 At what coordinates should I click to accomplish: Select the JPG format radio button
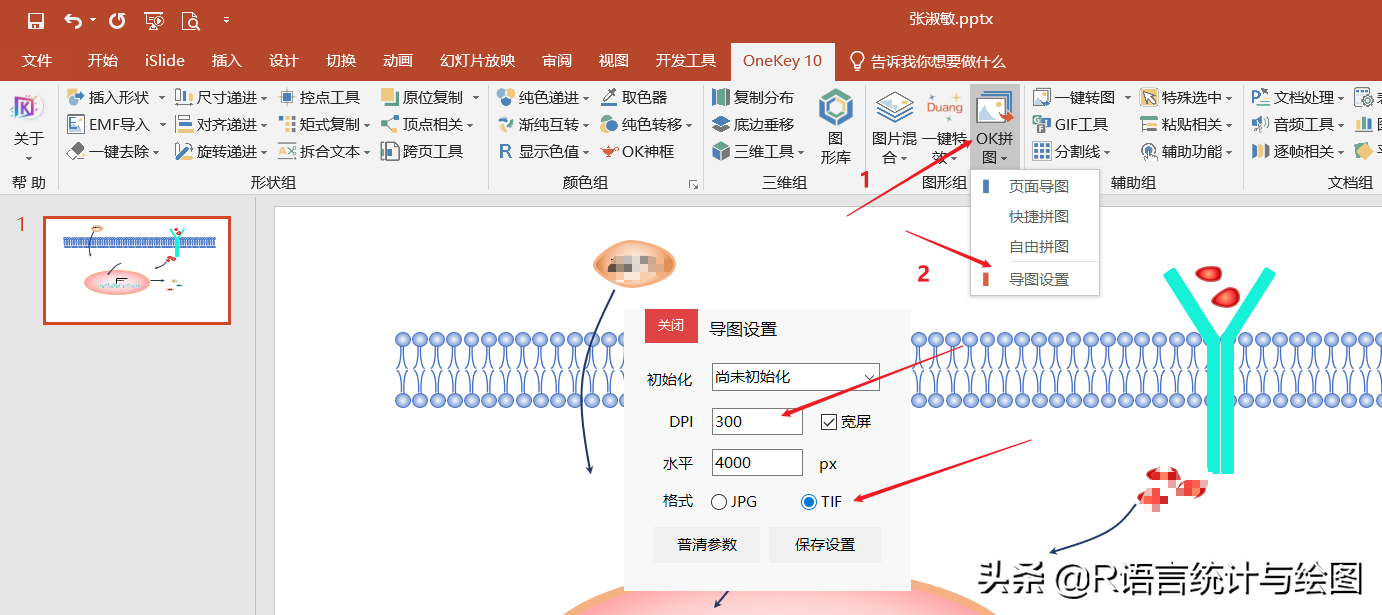pos(719,502)
